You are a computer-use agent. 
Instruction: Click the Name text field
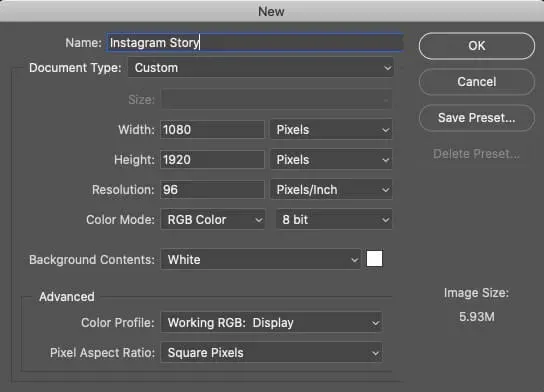(255, 43)
